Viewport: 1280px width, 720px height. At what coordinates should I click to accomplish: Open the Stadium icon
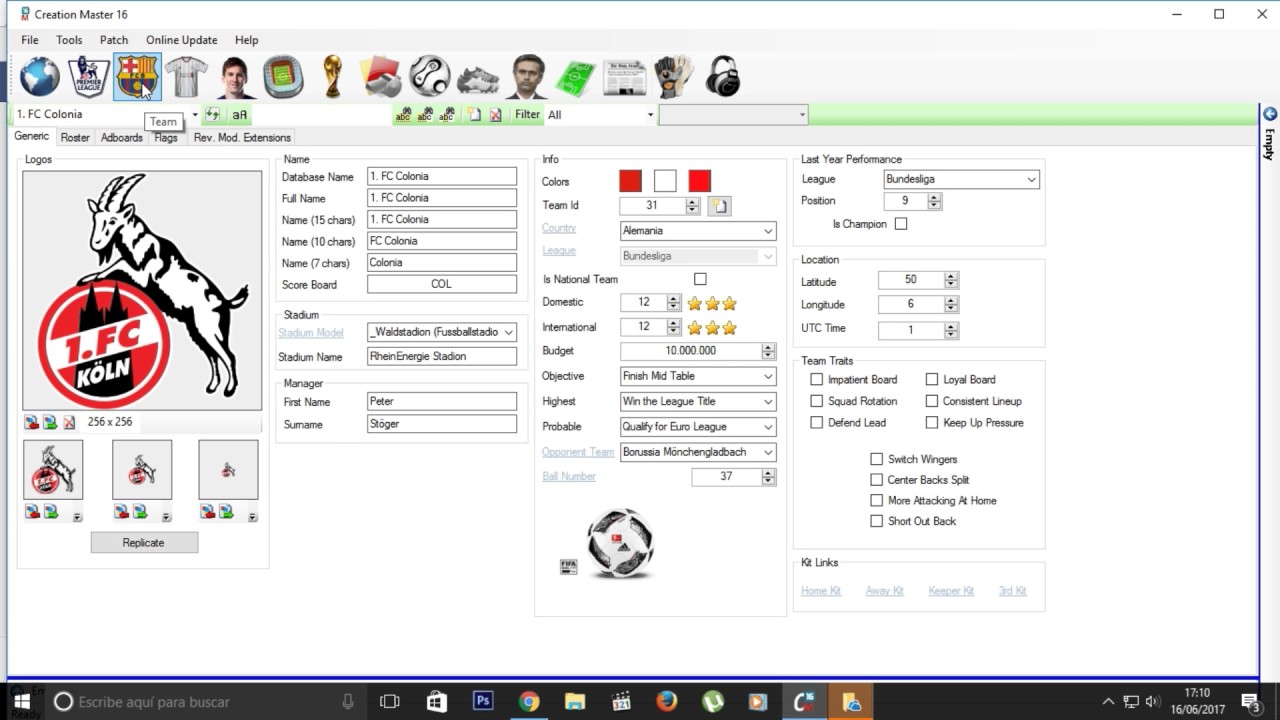[x=283, y=77]
